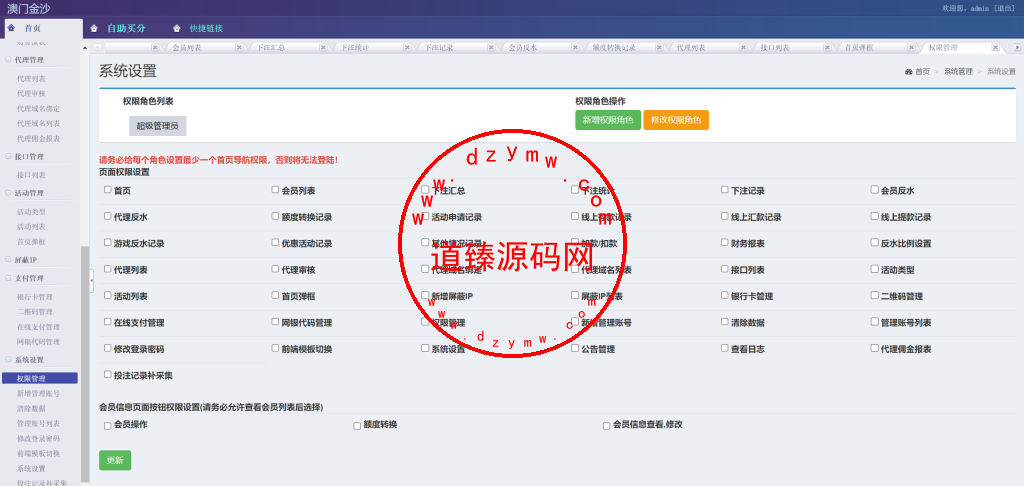Click the 修改权限角色 orange button
The width and height of the screenshot is (1024, 486).
(676, 120)
